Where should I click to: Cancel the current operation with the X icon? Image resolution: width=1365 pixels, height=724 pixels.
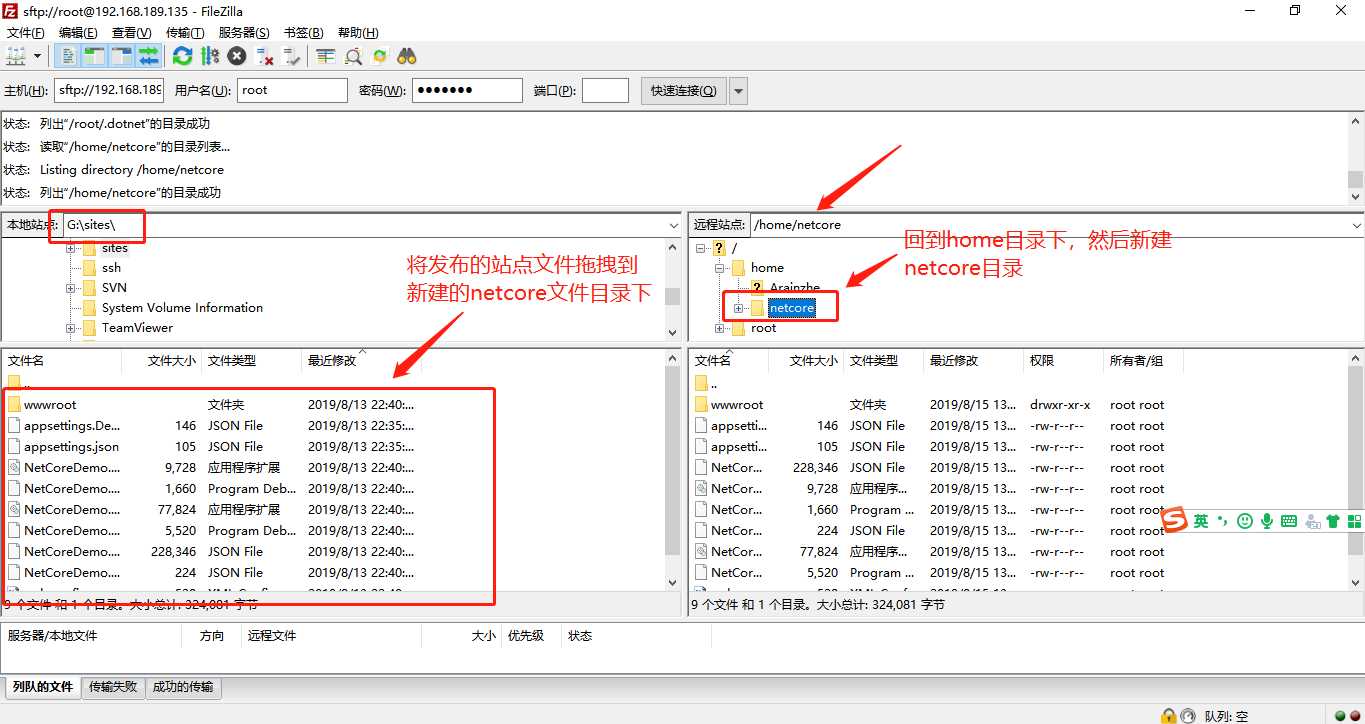pos(237,56)
